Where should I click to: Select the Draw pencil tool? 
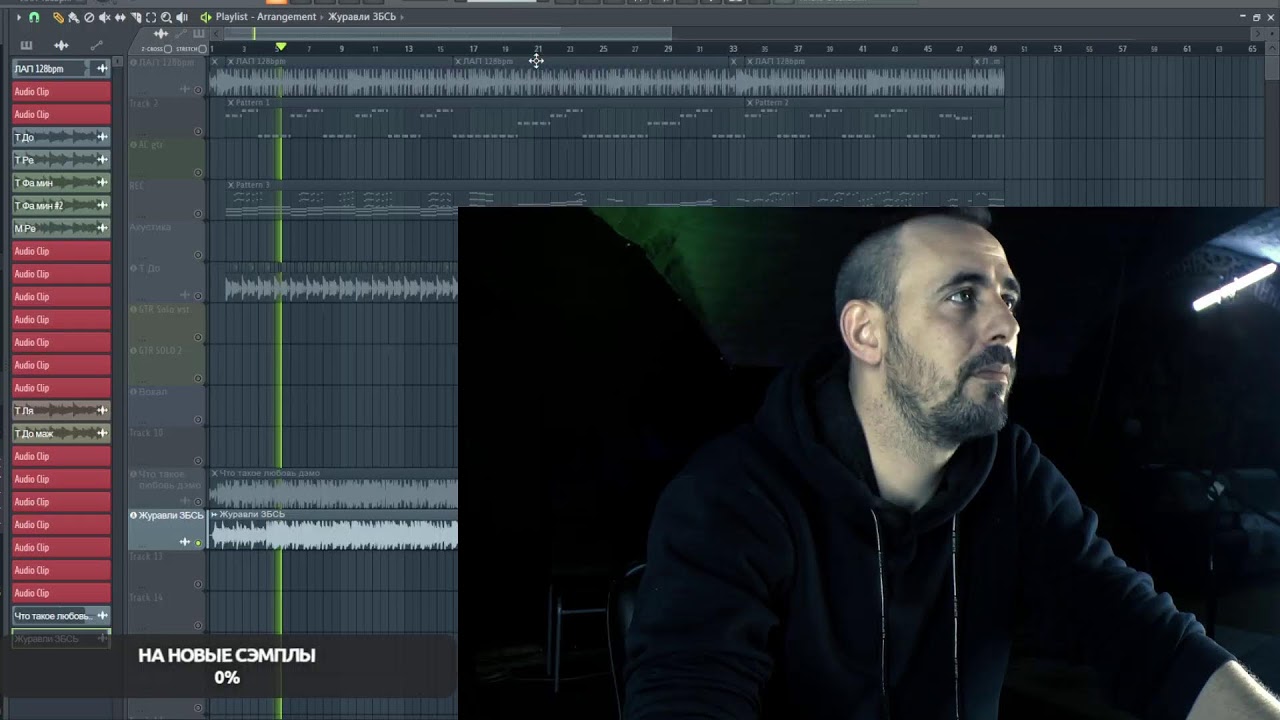pyautogui.click(x=58, y=17)
